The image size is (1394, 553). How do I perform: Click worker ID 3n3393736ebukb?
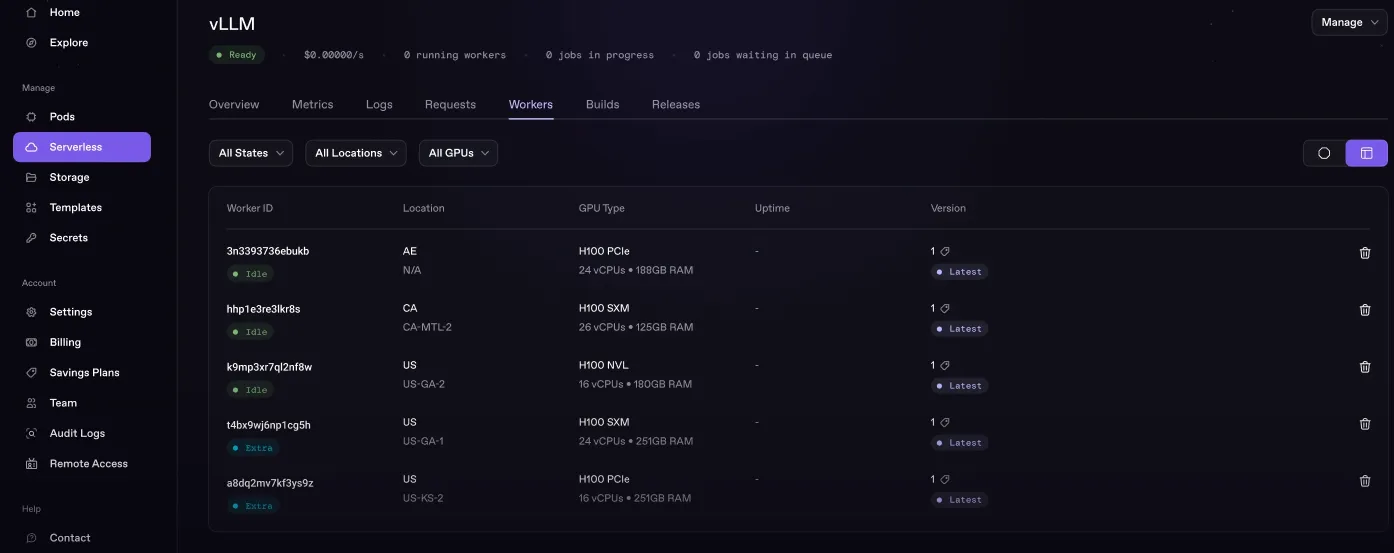click(x=268, y=251)
